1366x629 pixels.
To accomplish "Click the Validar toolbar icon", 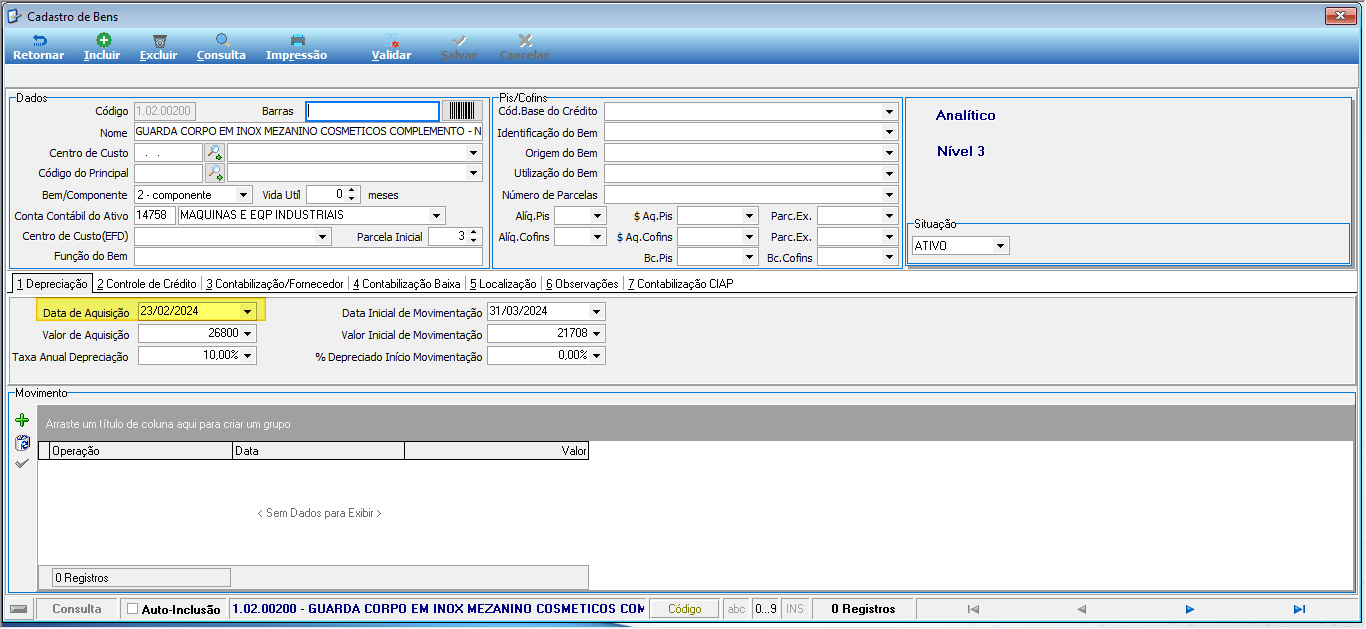I will (392, 41).
